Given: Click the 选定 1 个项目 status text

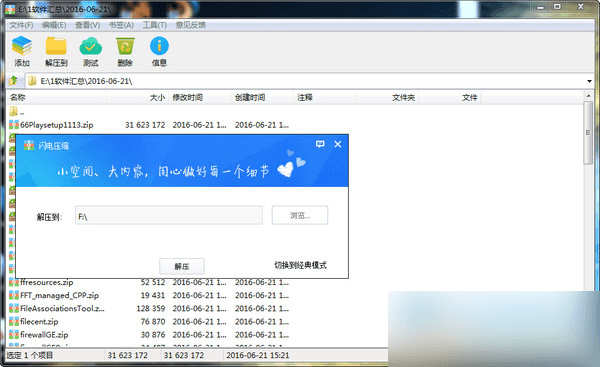Looking at the screenshot, I should pyautogui.click(x=30, y=355).
